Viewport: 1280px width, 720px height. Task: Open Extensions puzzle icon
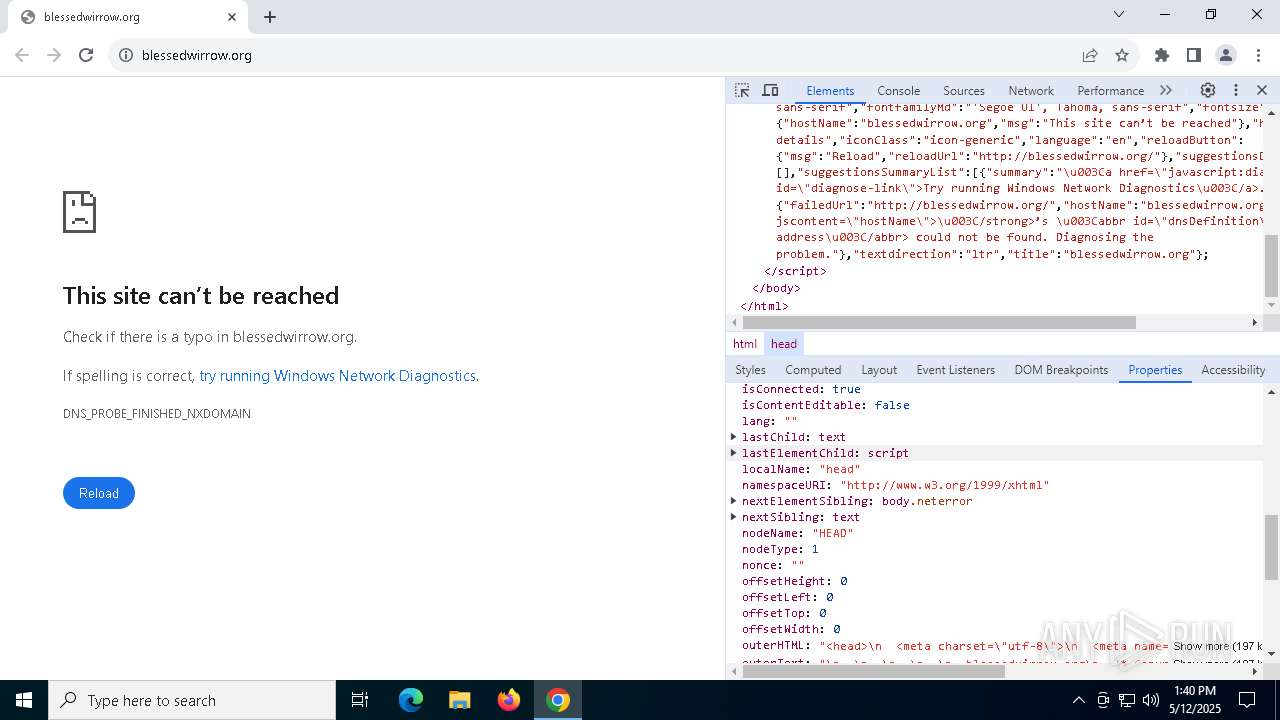[x=1162, y=55]
